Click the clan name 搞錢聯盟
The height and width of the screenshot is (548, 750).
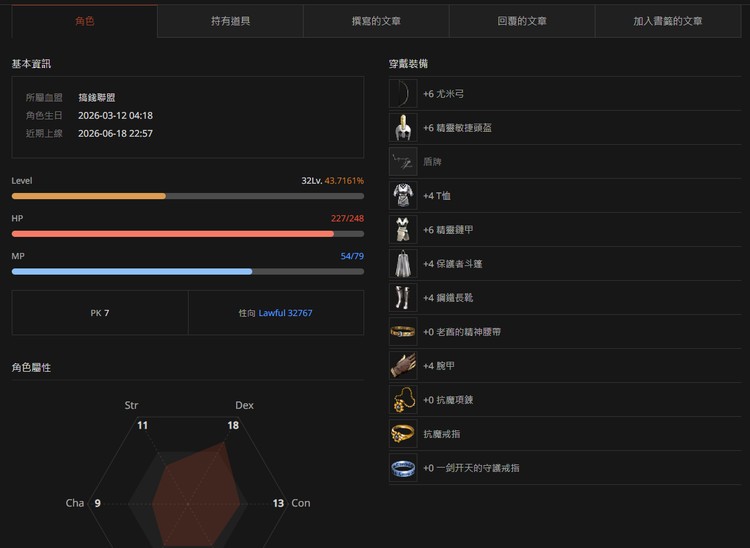point(97,98)
